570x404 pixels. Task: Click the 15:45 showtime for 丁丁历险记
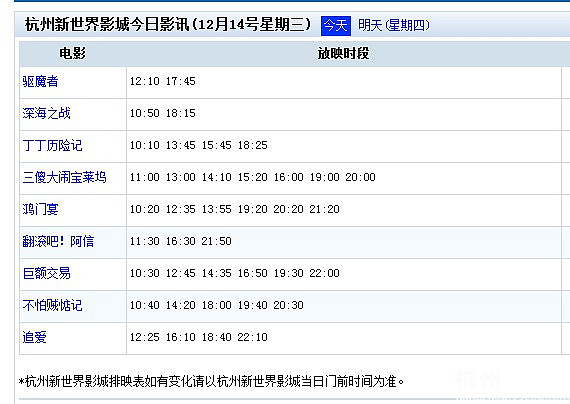[217, 145]
